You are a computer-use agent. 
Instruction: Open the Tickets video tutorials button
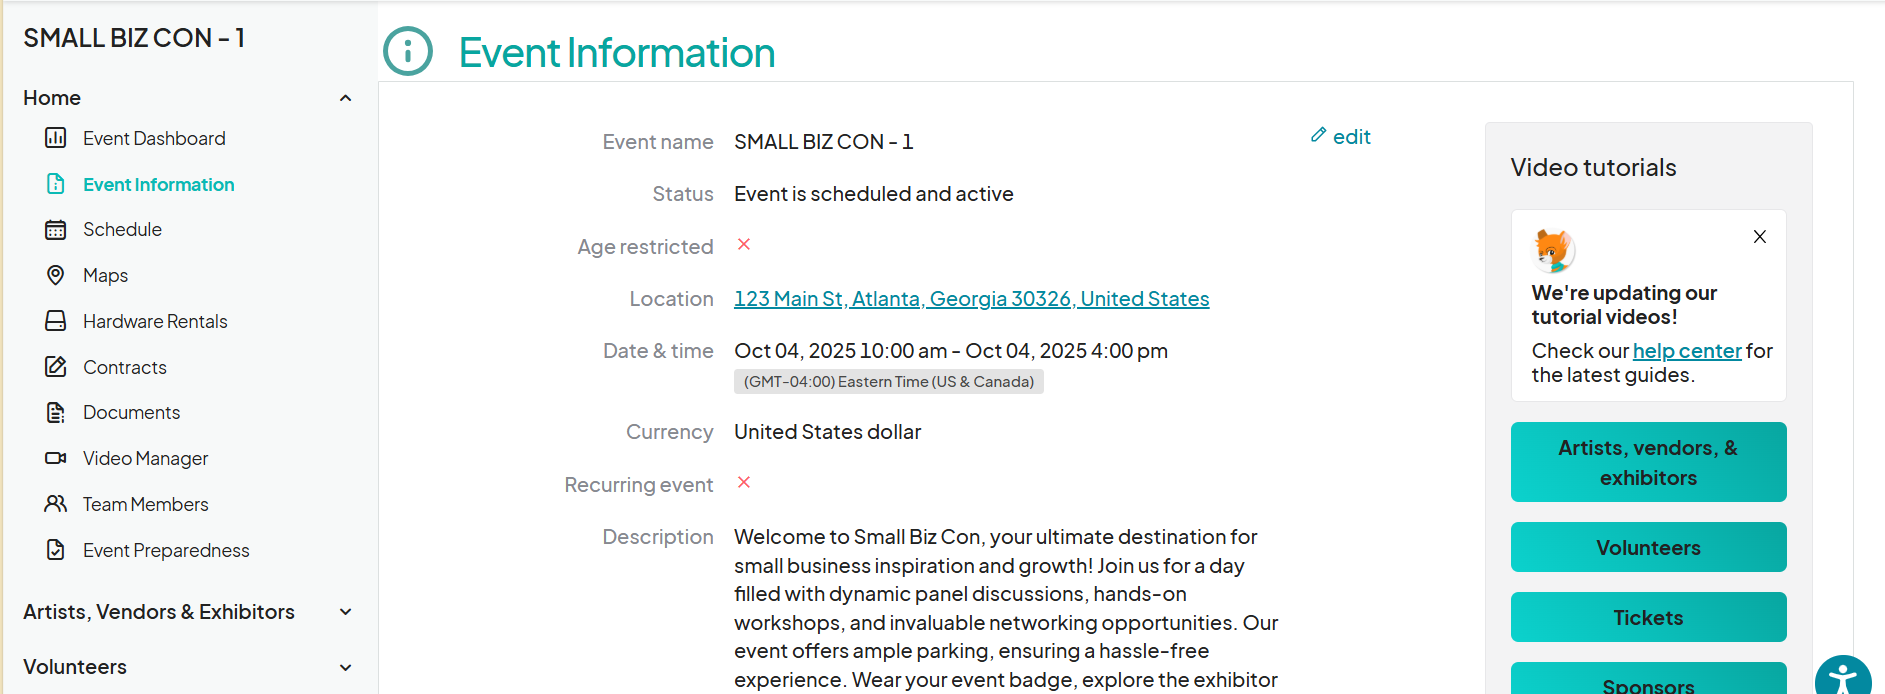click(x=1648, y=618)
